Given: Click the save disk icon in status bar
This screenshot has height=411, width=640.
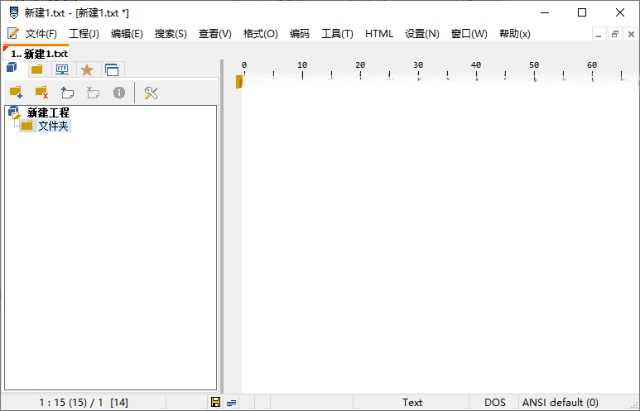Looking at the screenshot, I should [x=216, y=402].
